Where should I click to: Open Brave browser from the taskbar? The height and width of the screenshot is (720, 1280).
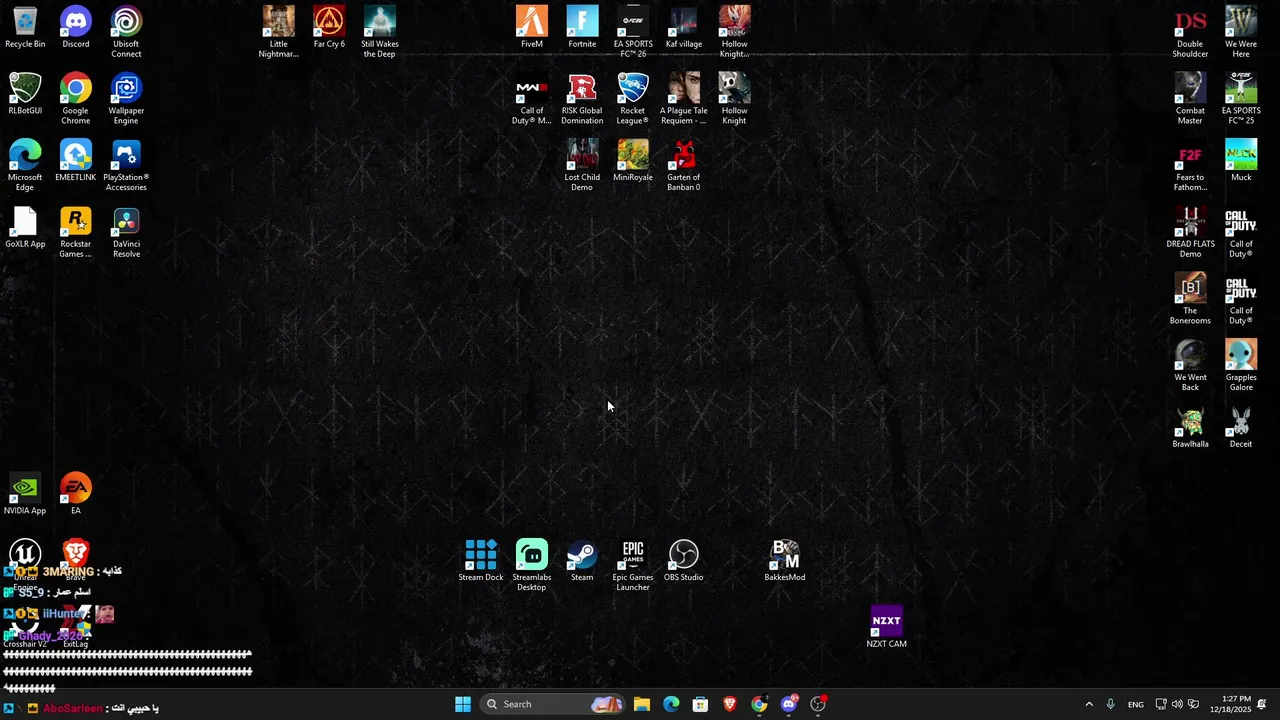[x=730, y=704]
